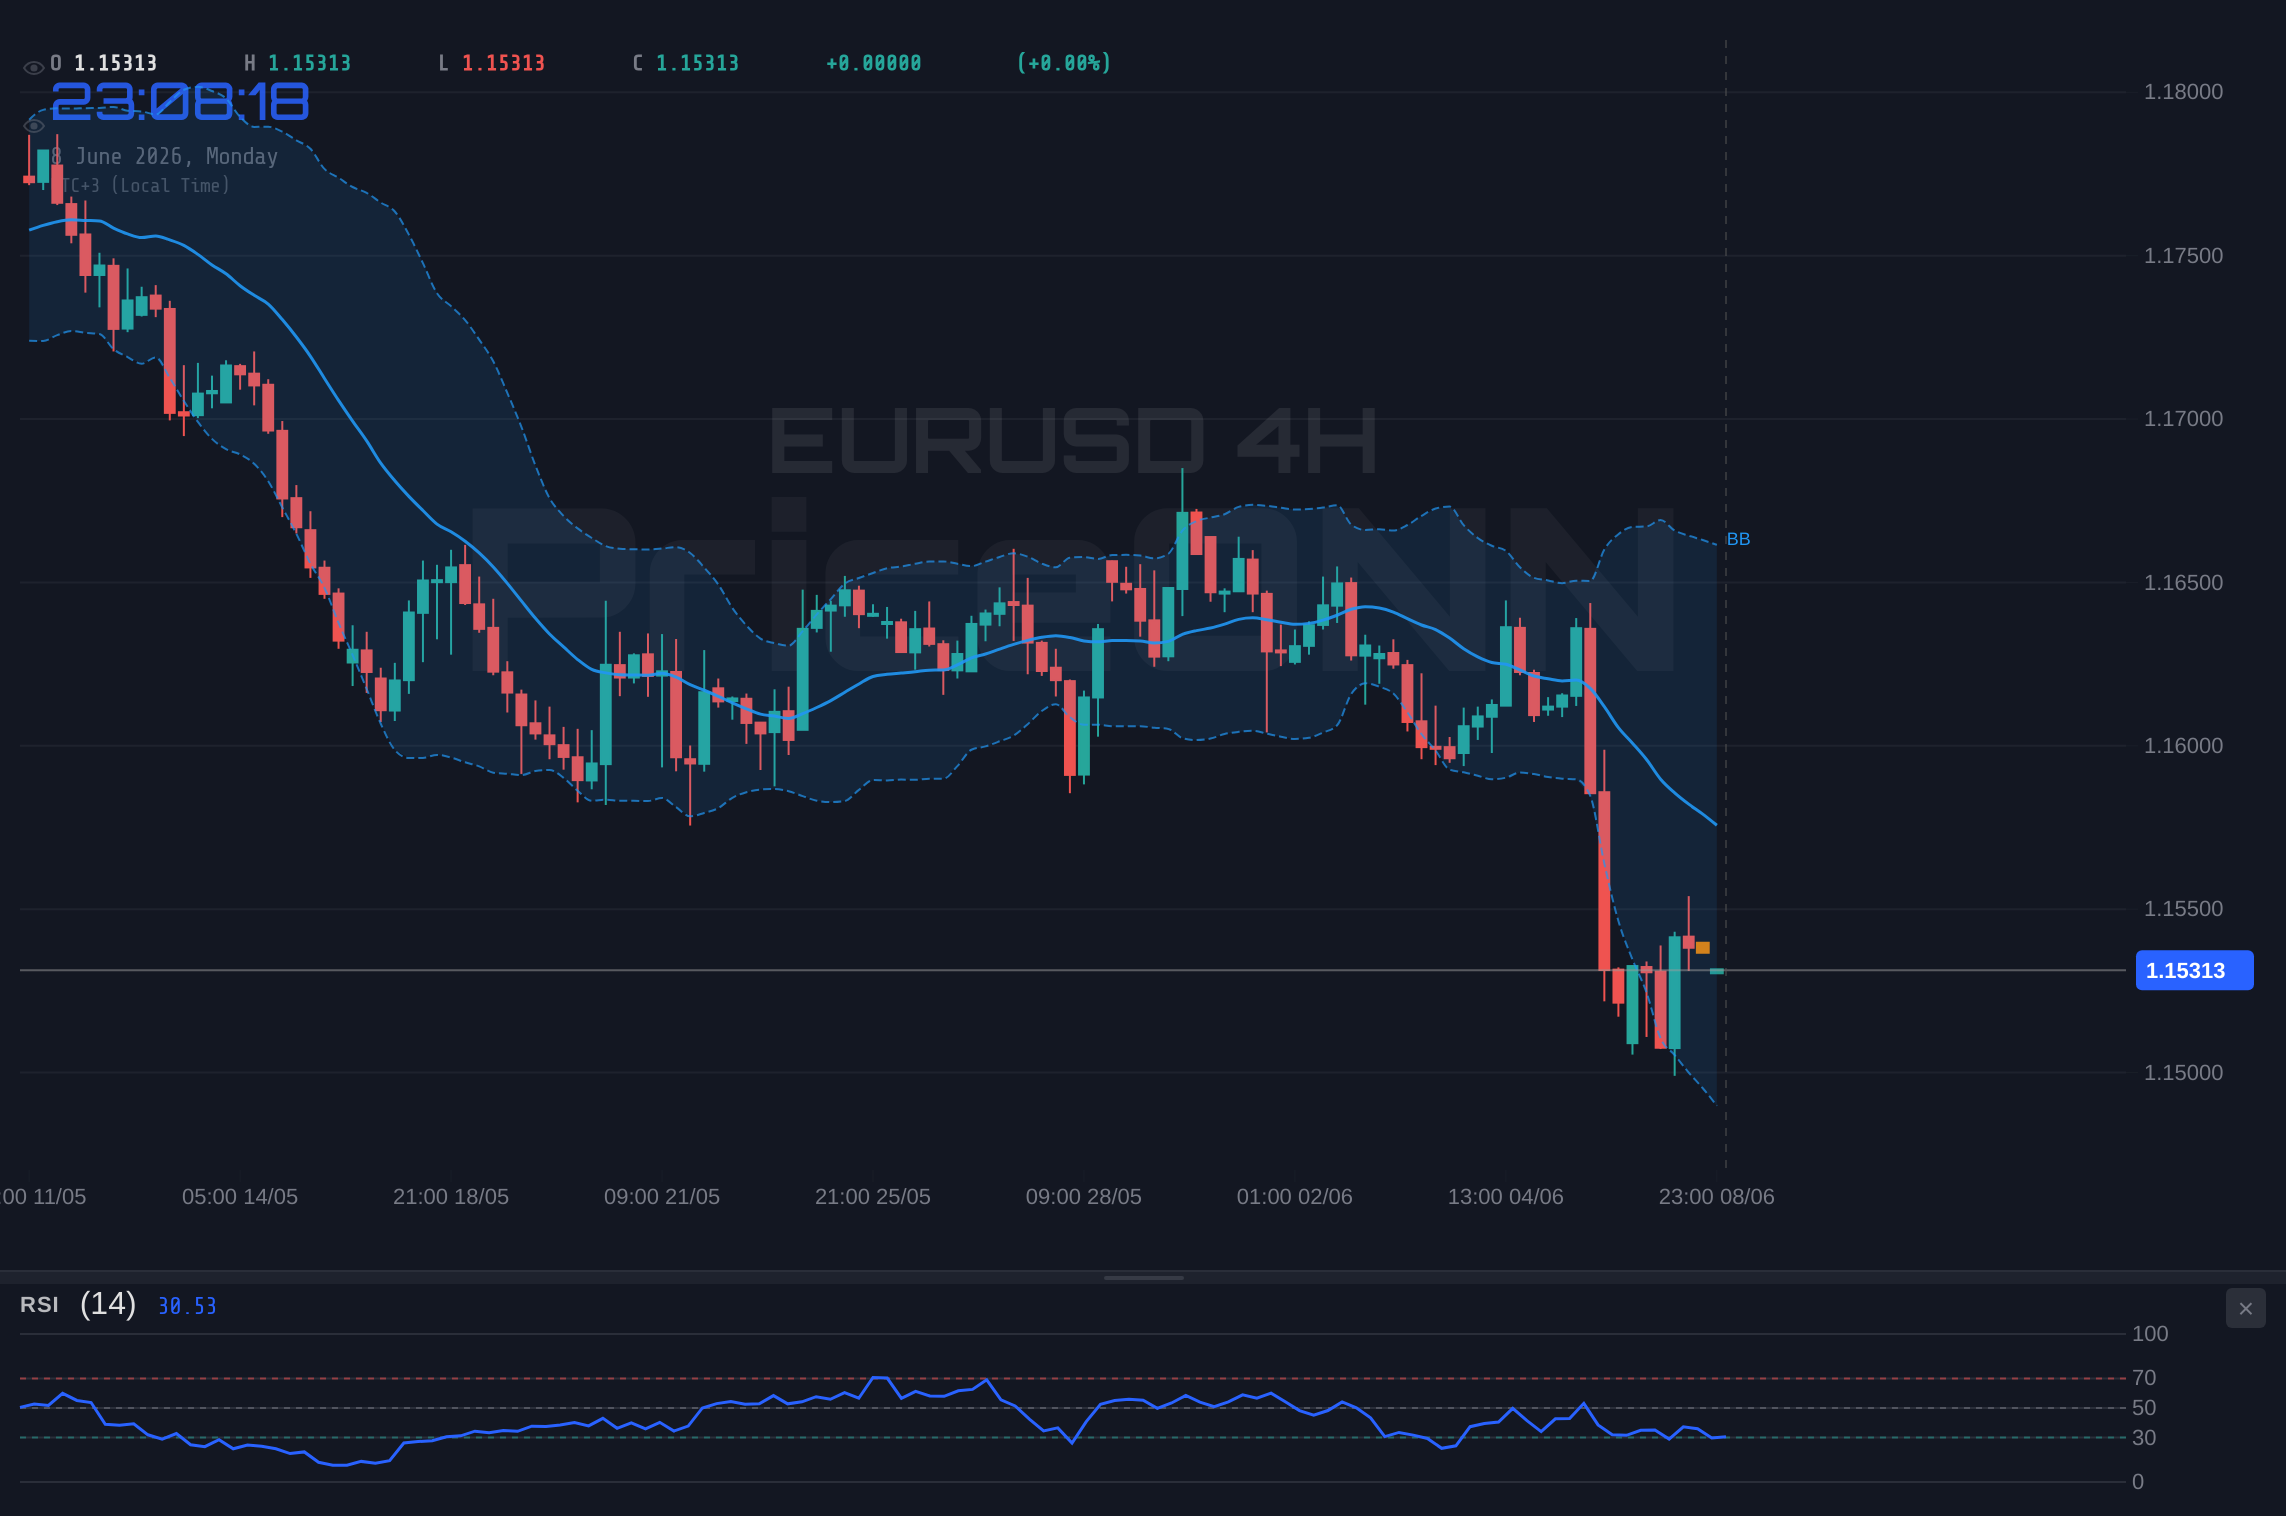This screenshot has width=2286, height=1516.
Task: Click the date text June 2026, Monday
Action: coord(177,156)
